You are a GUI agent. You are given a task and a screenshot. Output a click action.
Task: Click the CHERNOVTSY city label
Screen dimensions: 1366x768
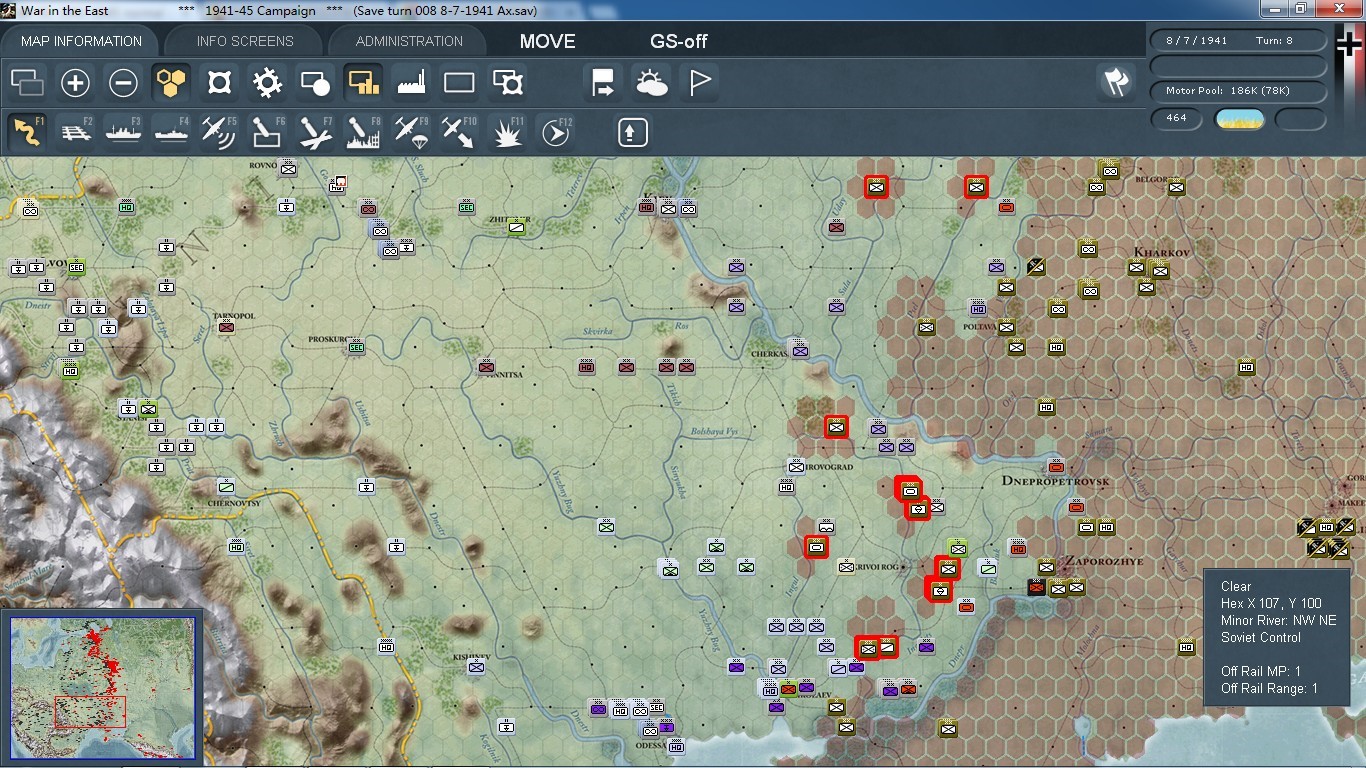(235, 503)
